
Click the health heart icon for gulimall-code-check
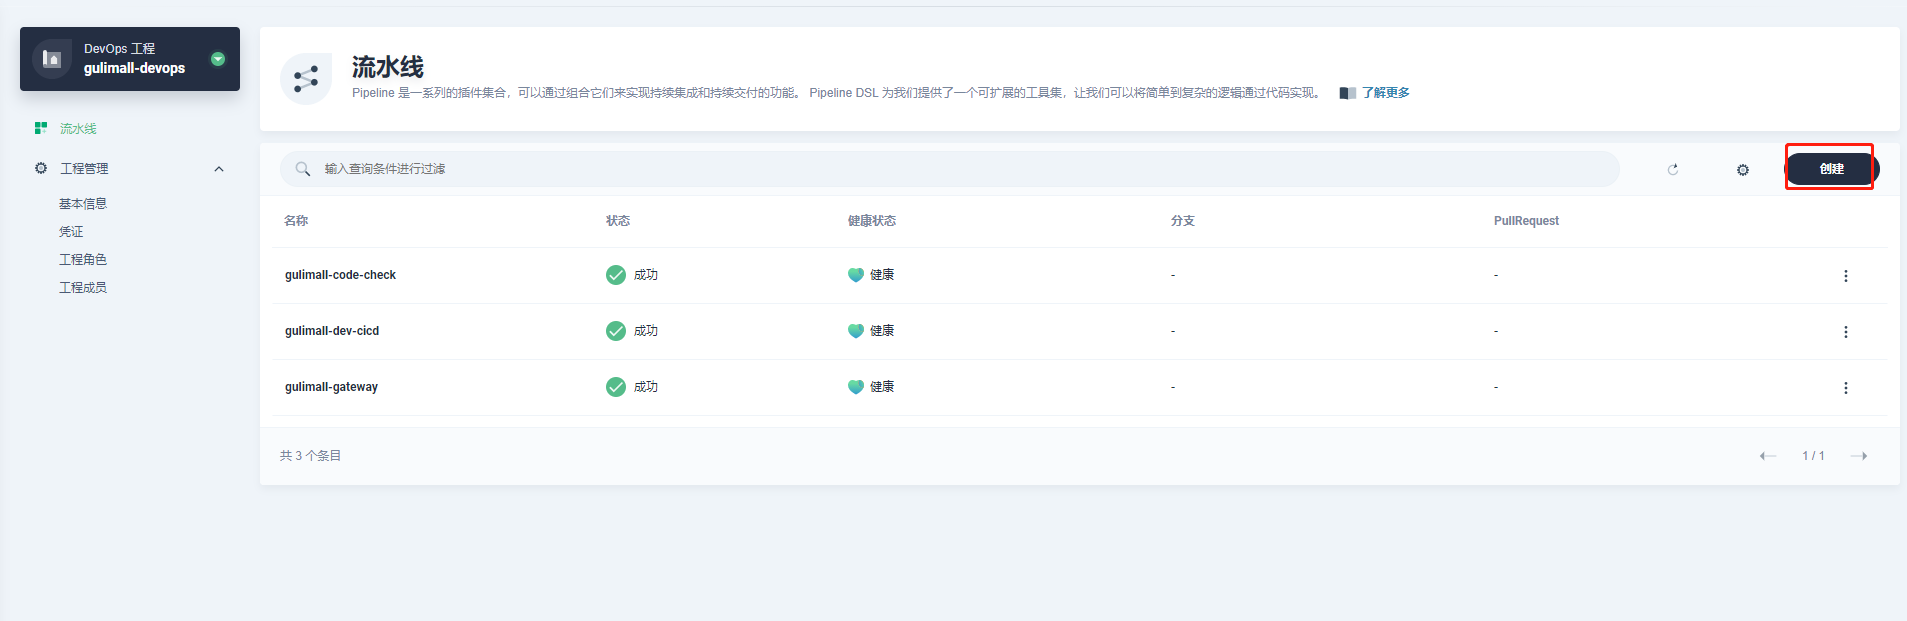coord(856,275)
